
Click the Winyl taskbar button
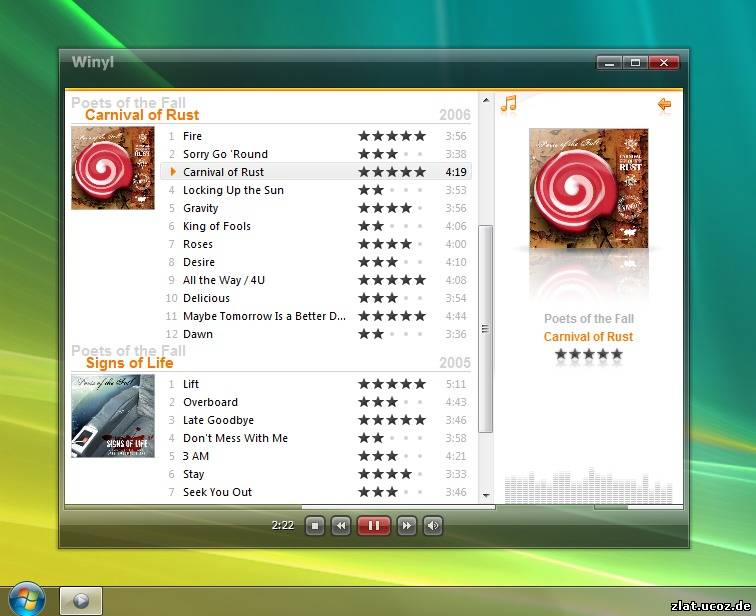[81, 601]
